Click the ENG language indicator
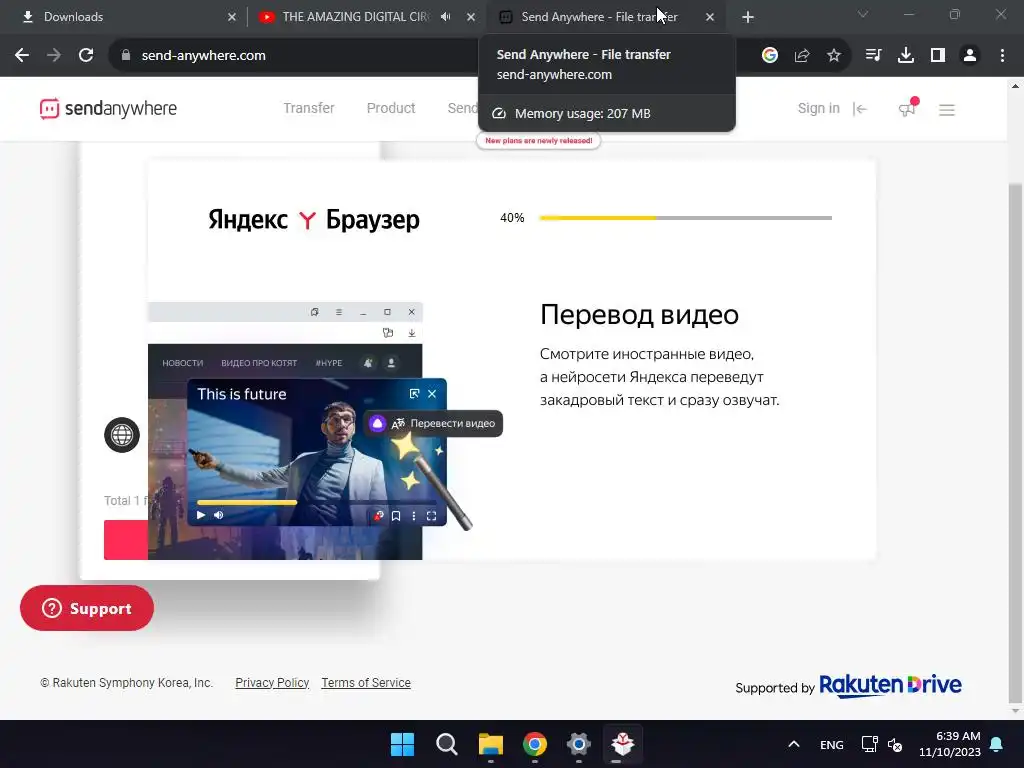1024x768 pixels. (831, 745)
